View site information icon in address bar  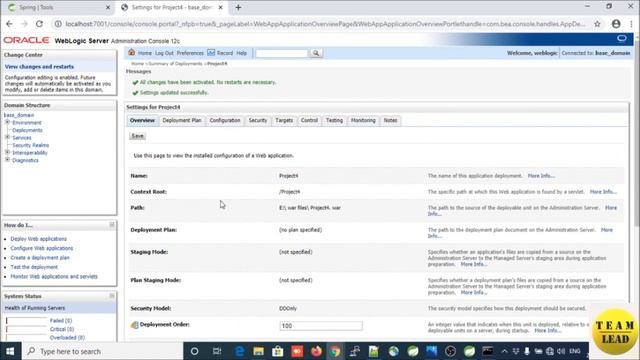58,24
